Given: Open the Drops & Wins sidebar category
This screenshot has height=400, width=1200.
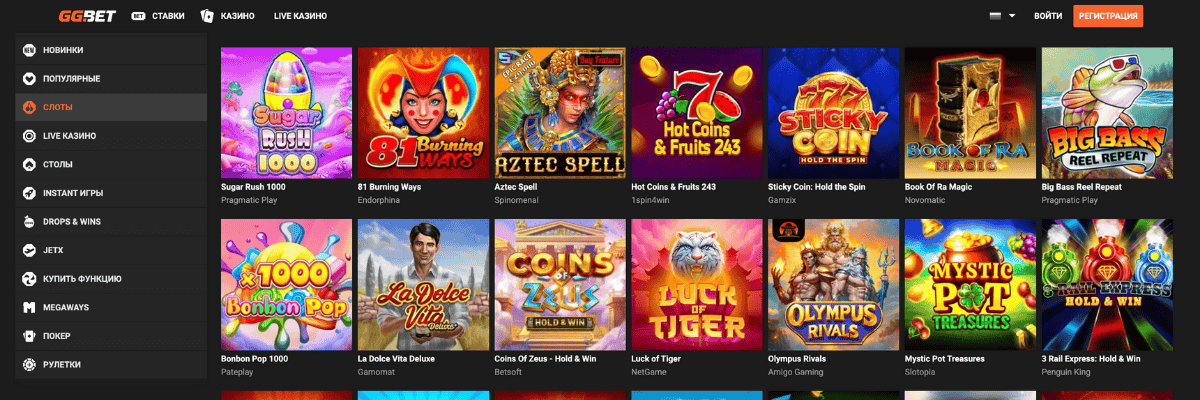Looking at the screenshot, I should pyautogui.click(x=72, y=221).
